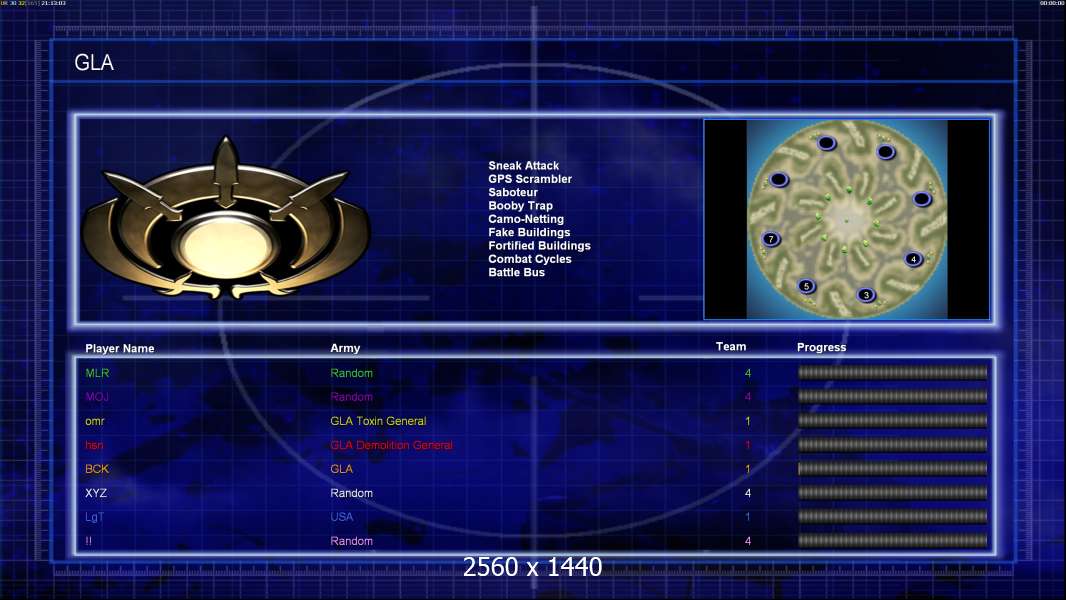This screenshot has width=1066, height=600.
Task: Select player name BCK
Action: click(x=97, y=469)
